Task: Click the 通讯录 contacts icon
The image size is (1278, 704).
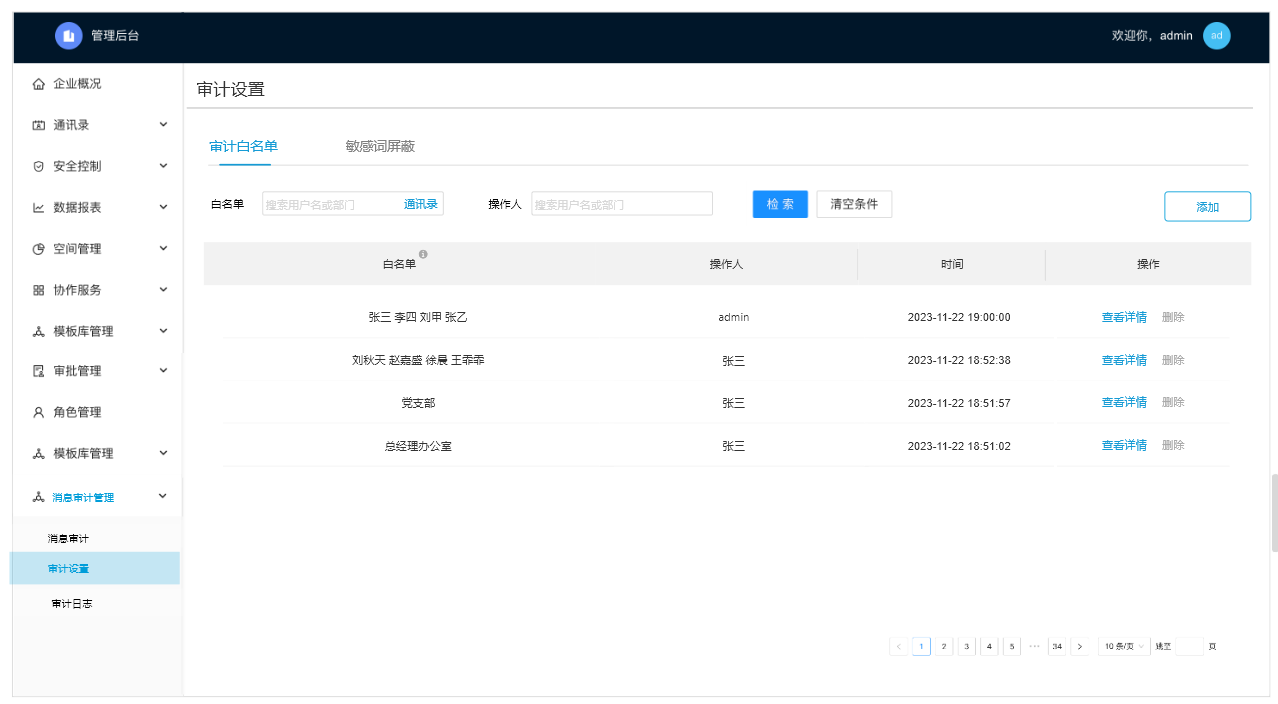Action: (x=39, y=125)
